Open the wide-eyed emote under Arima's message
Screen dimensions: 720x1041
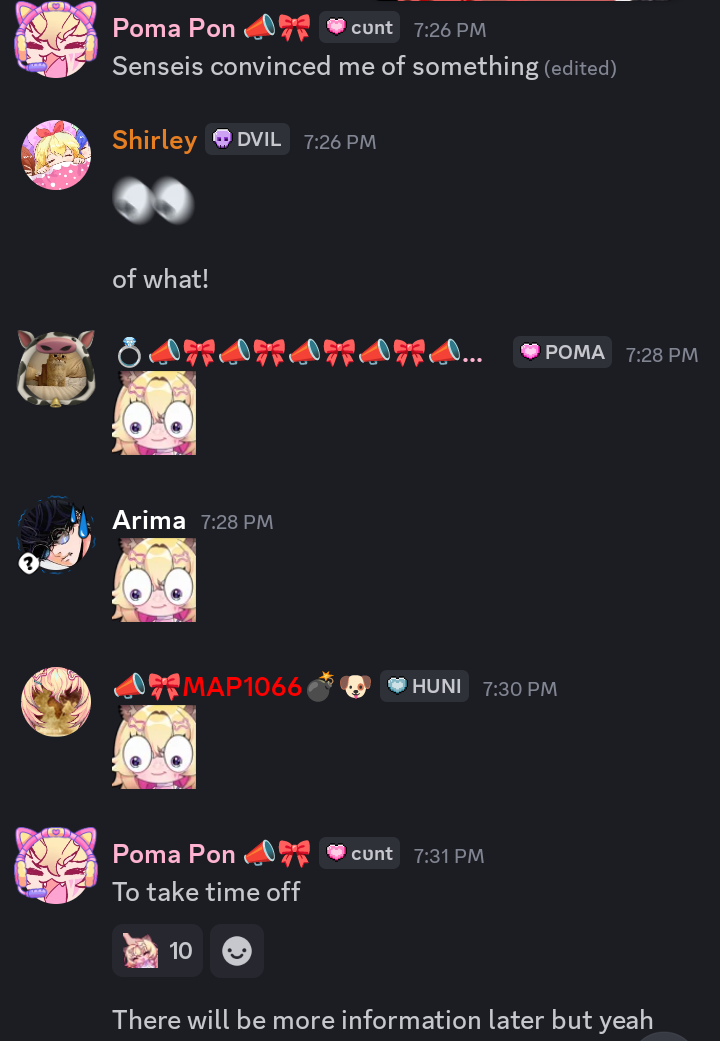point(154,580)
